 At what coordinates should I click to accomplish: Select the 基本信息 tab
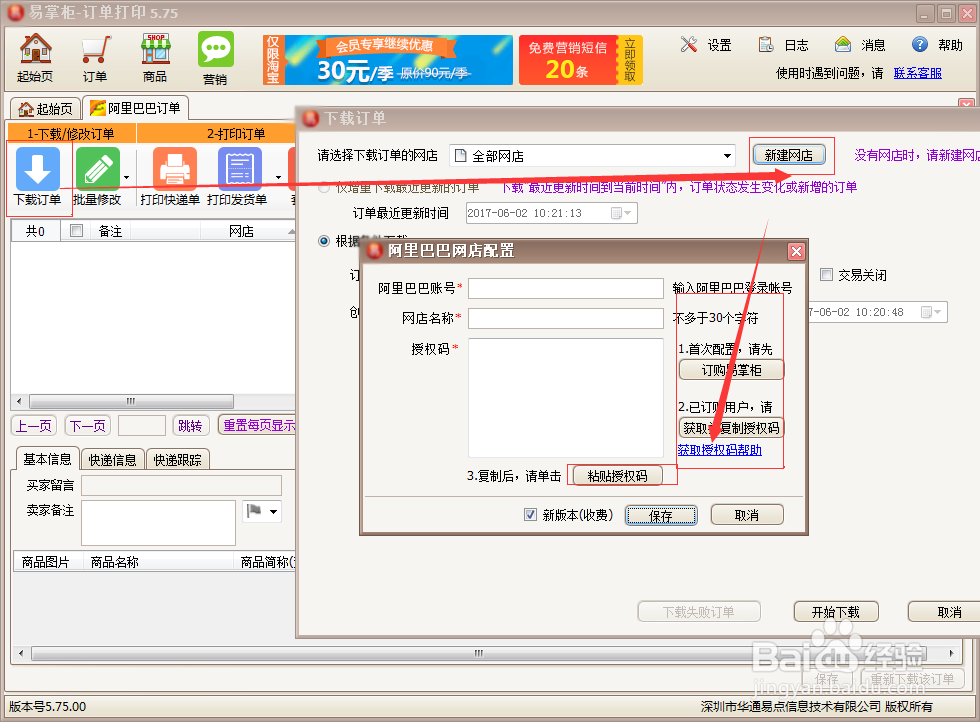pyautogui.click(x=48, y=459)
